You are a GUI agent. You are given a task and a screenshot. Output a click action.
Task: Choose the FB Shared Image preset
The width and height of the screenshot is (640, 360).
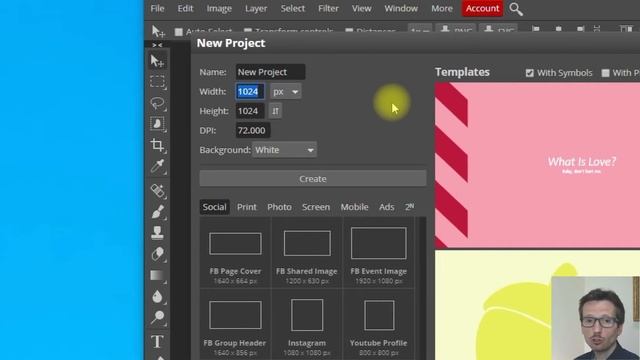click(x=307, y=253)
